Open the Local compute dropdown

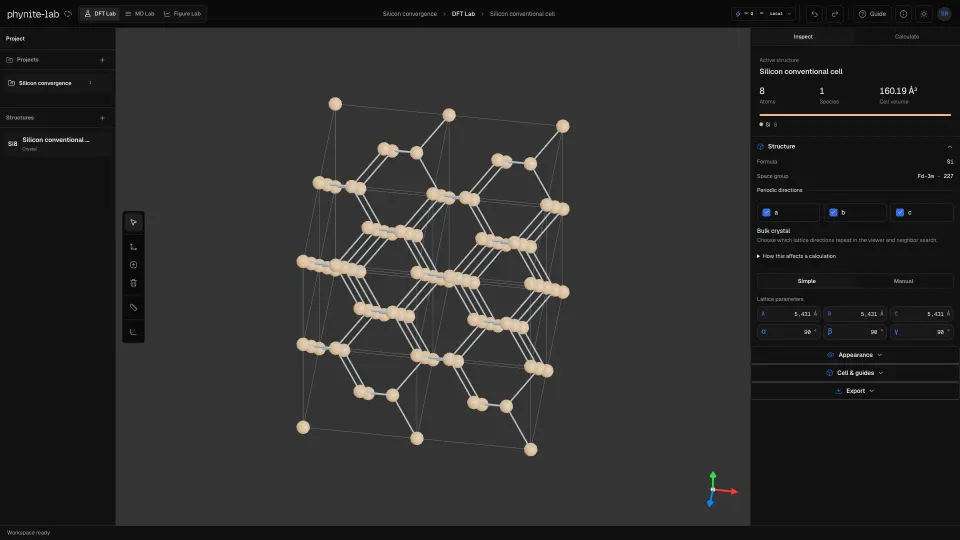763,13
